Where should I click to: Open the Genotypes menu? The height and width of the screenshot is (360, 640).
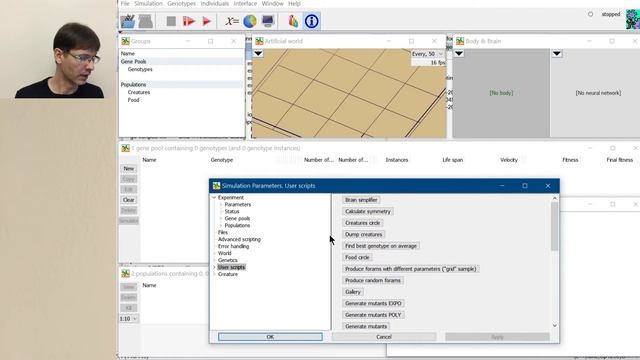click(x=181, y=4)
